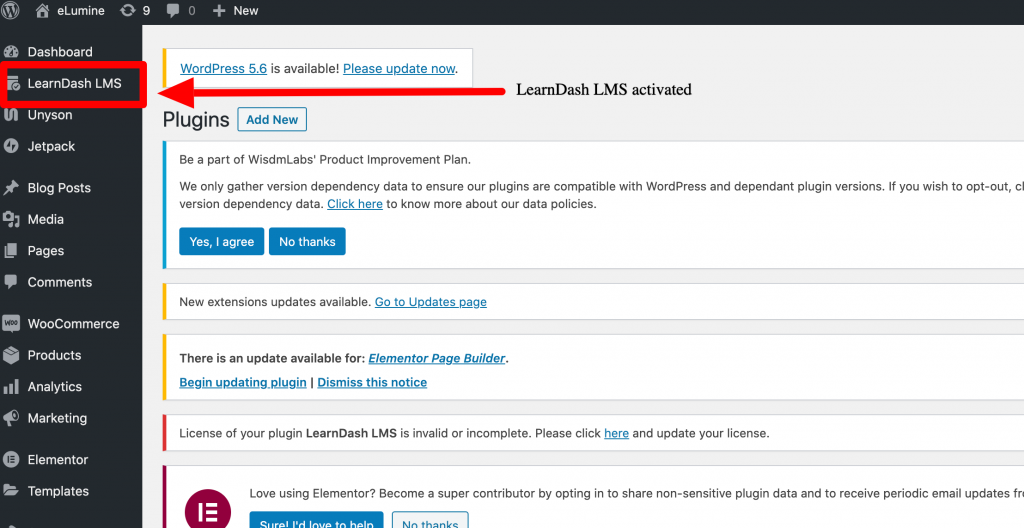Open the comments bubble icon in admin bar
This screenshot has width=1024, height=528.
click(x=174, y=10)
